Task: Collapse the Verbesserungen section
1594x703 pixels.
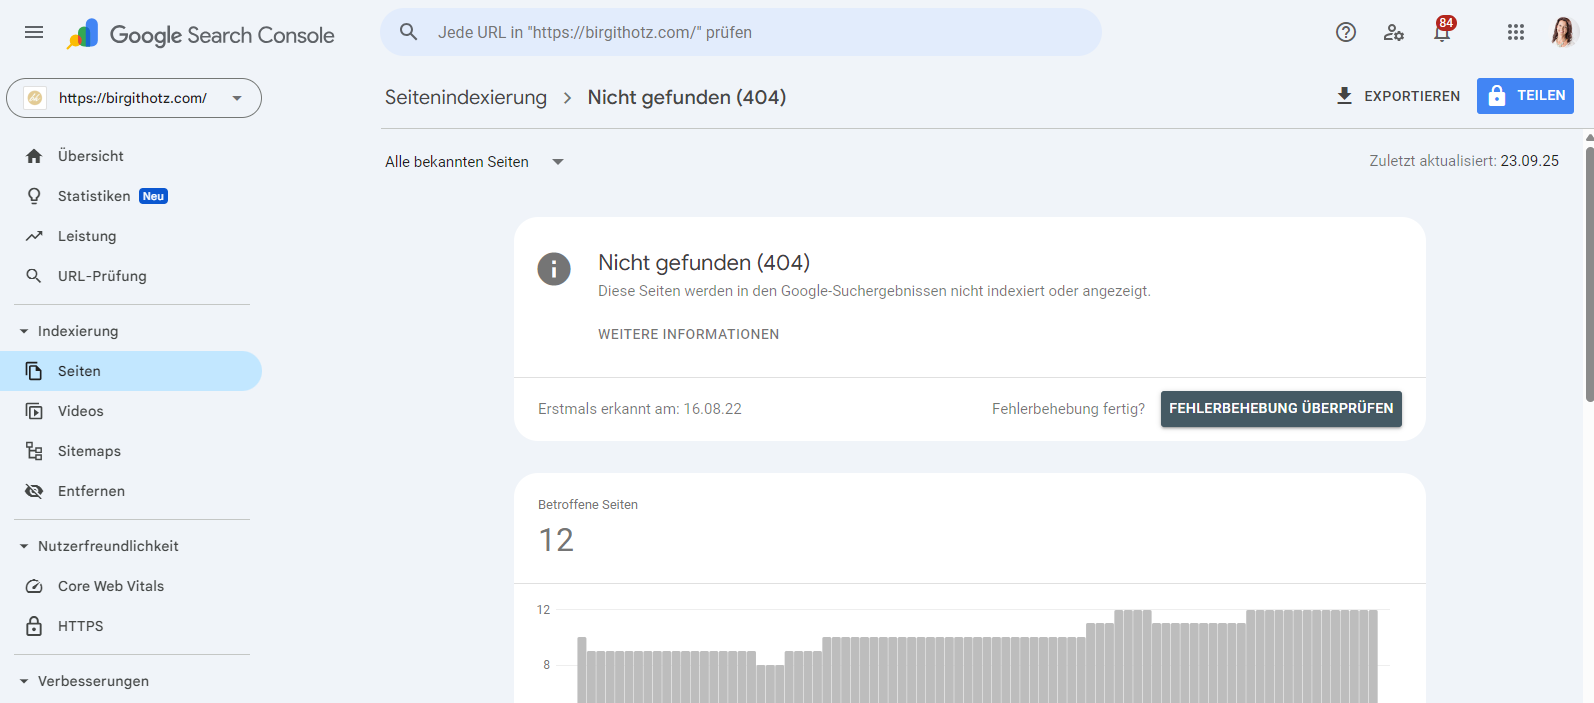Action: coord(24,681)
